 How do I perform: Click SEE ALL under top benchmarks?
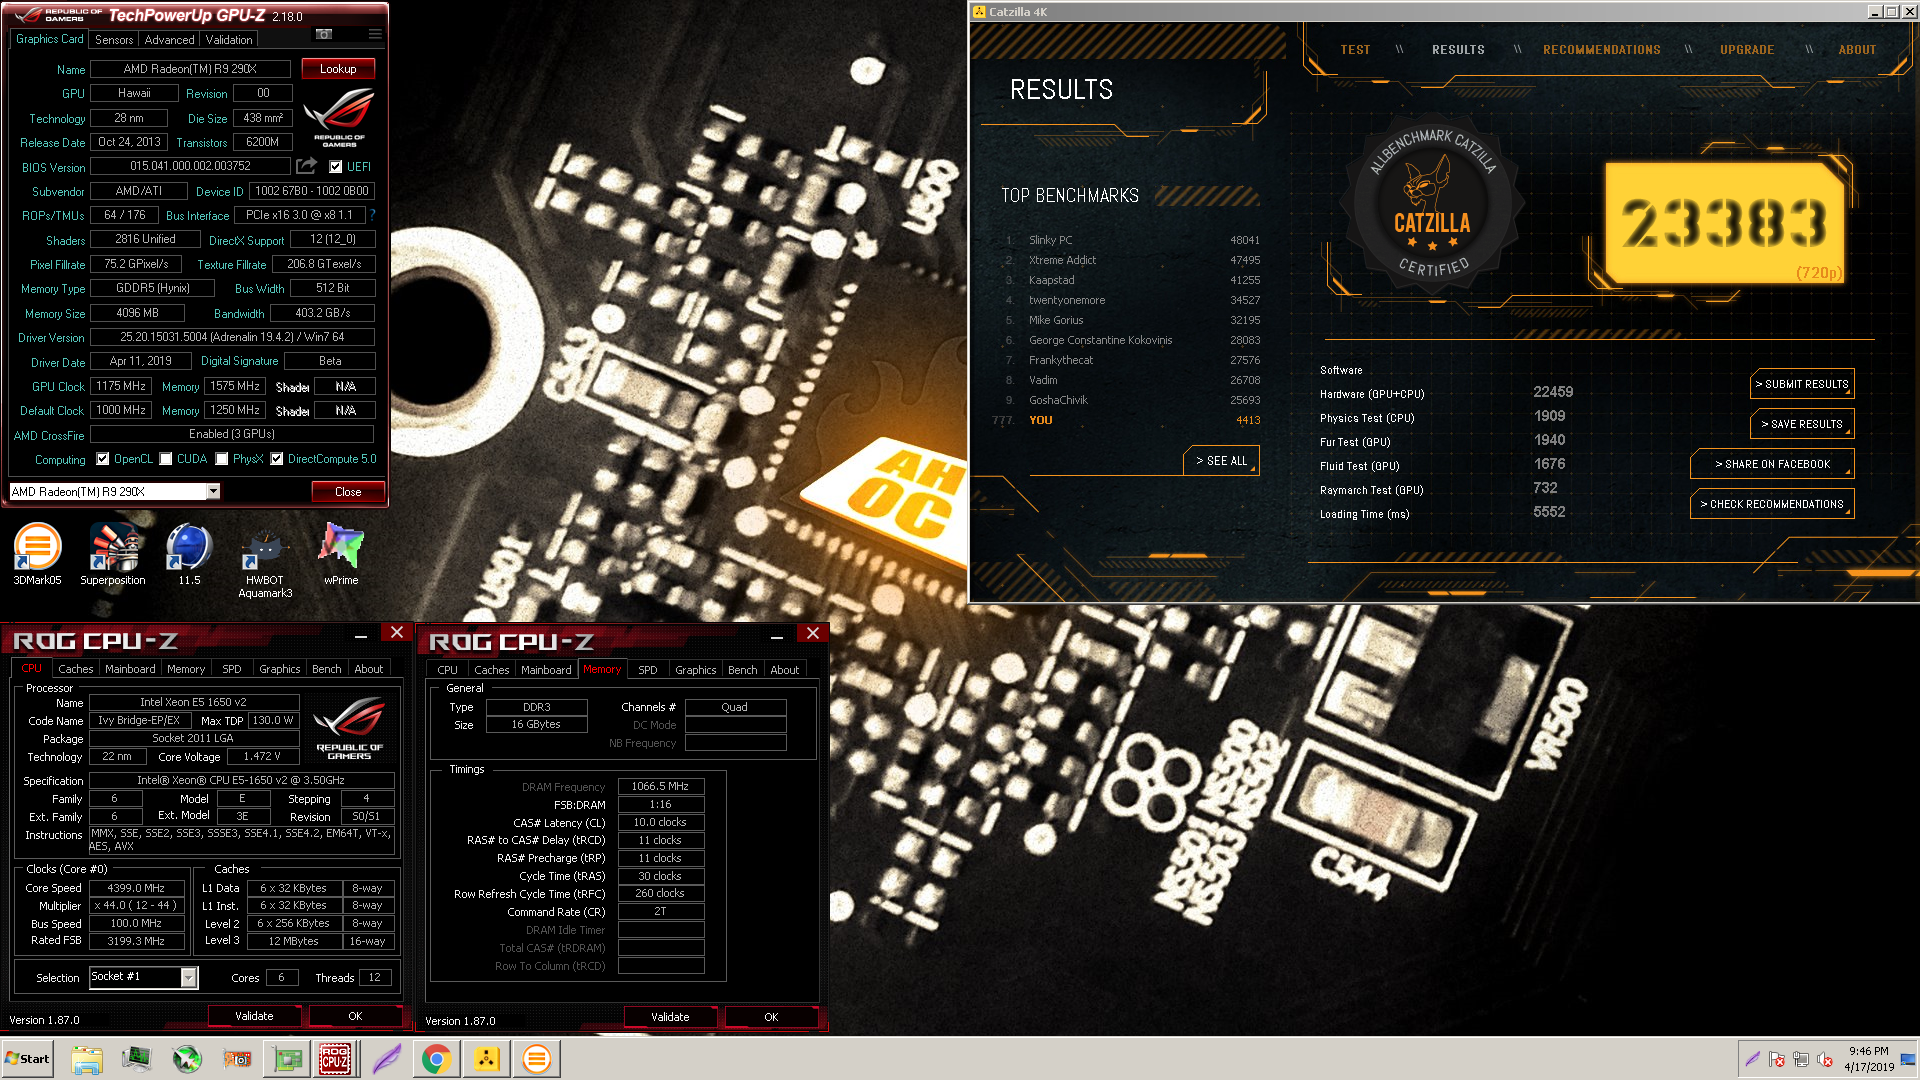1221,461
